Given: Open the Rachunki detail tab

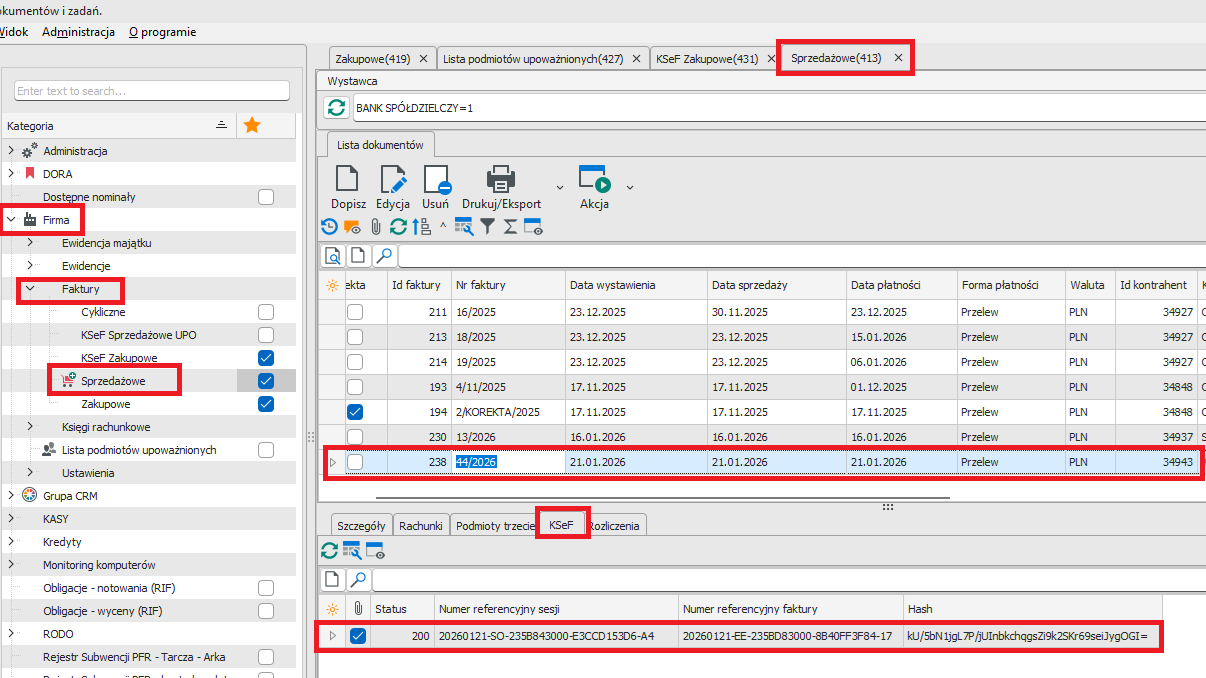Looking at the screenshot, I should tap(420, 526).
